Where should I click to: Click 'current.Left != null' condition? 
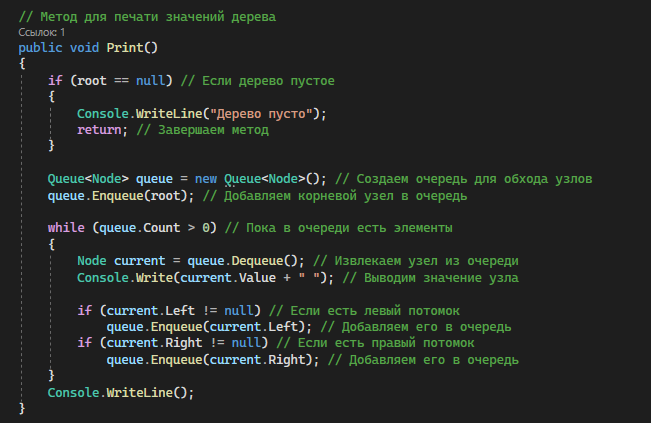(x=180, y=310)
